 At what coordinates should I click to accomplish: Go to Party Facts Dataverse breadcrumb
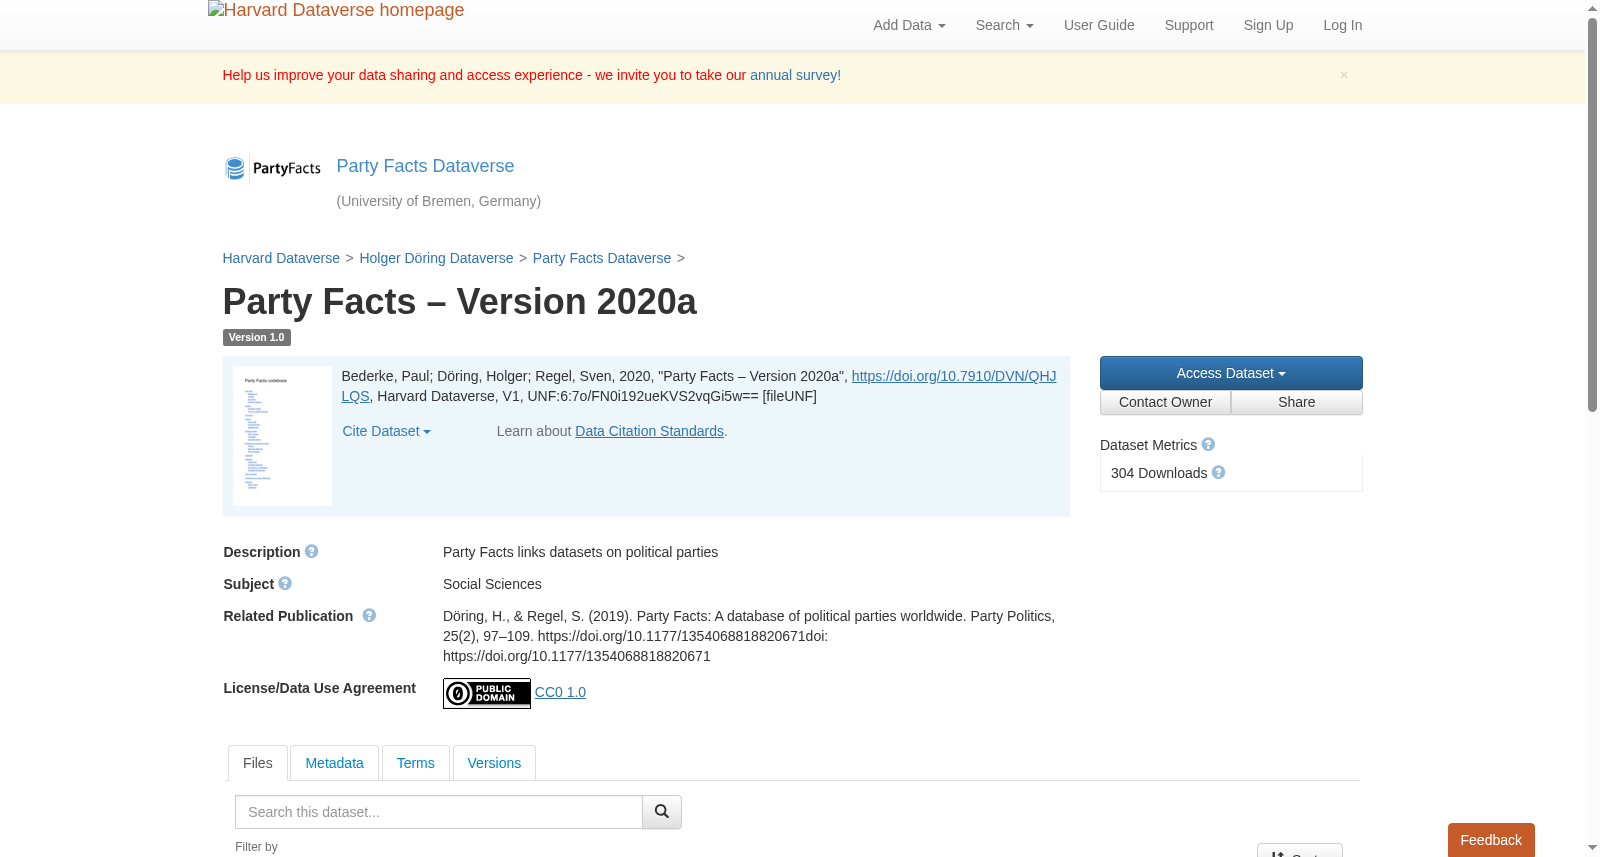[602, 258]
